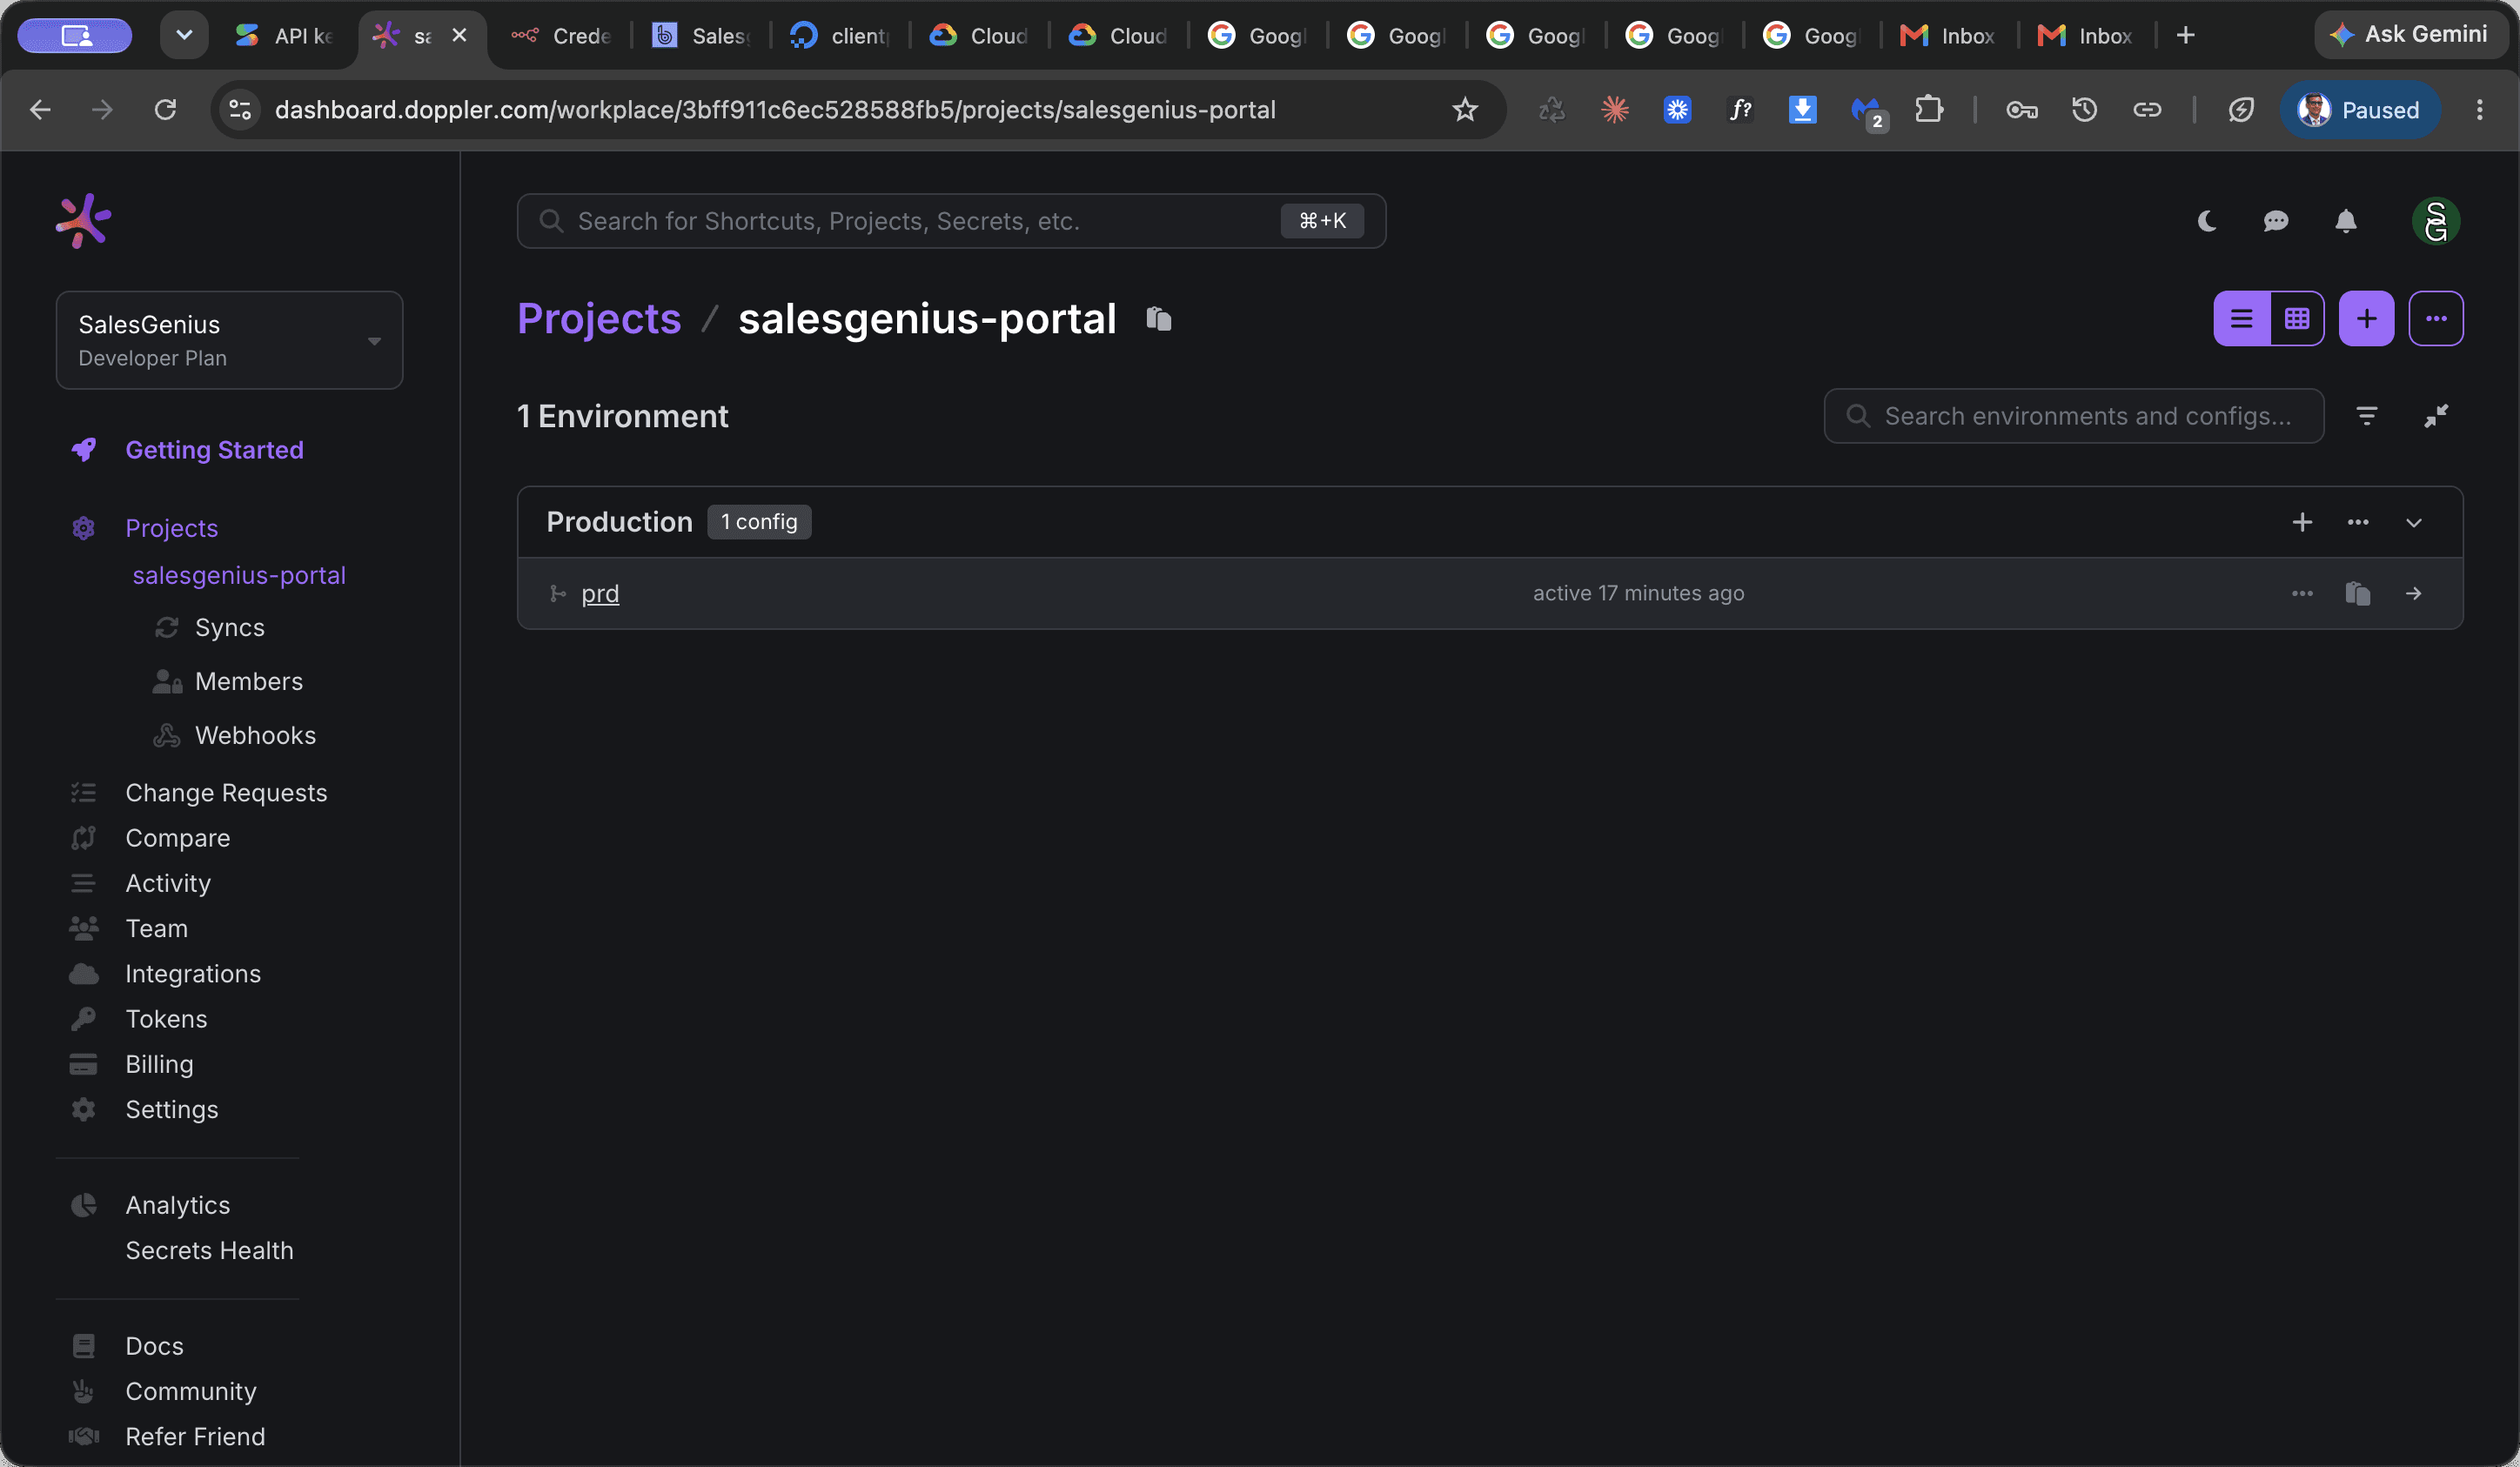
Task: Open the Chrome password key icon
Action: pos(2021,110)
